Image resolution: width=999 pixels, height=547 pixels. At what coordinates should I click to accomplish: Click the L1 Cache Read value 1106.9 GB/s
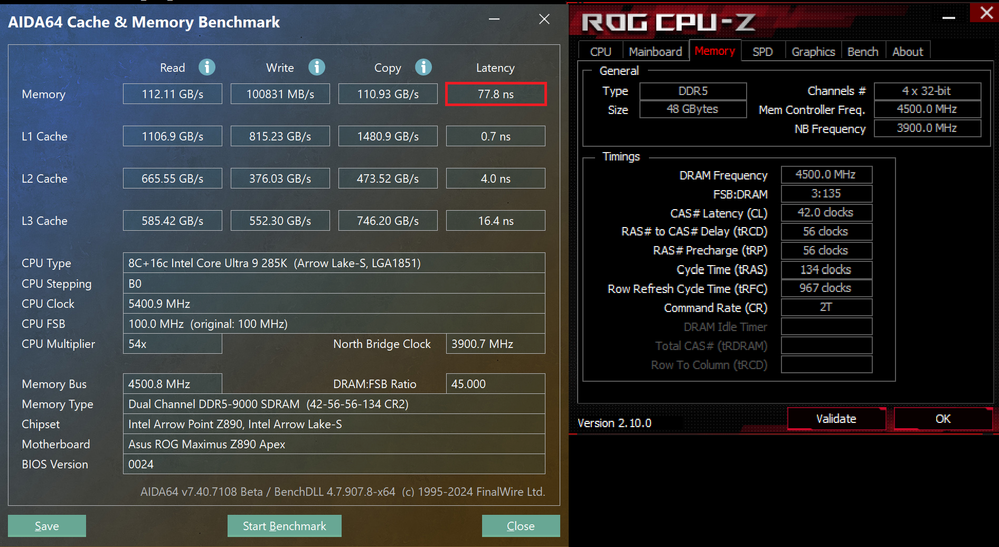(x=173, y=136)
